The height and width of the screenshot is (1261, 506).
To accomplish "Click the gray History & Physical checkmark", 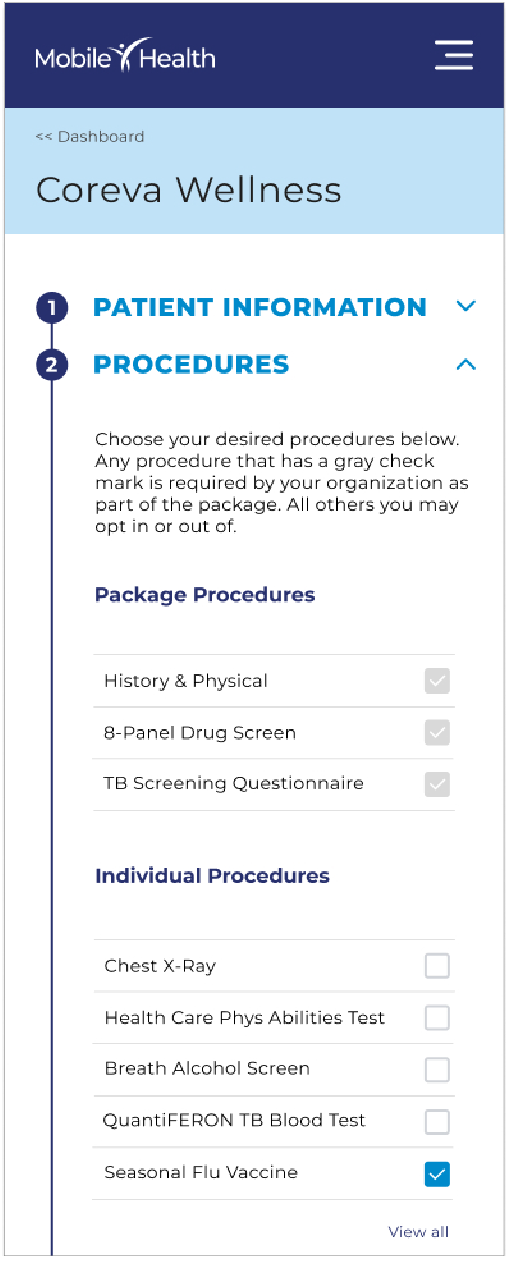I will coord(437,681).
